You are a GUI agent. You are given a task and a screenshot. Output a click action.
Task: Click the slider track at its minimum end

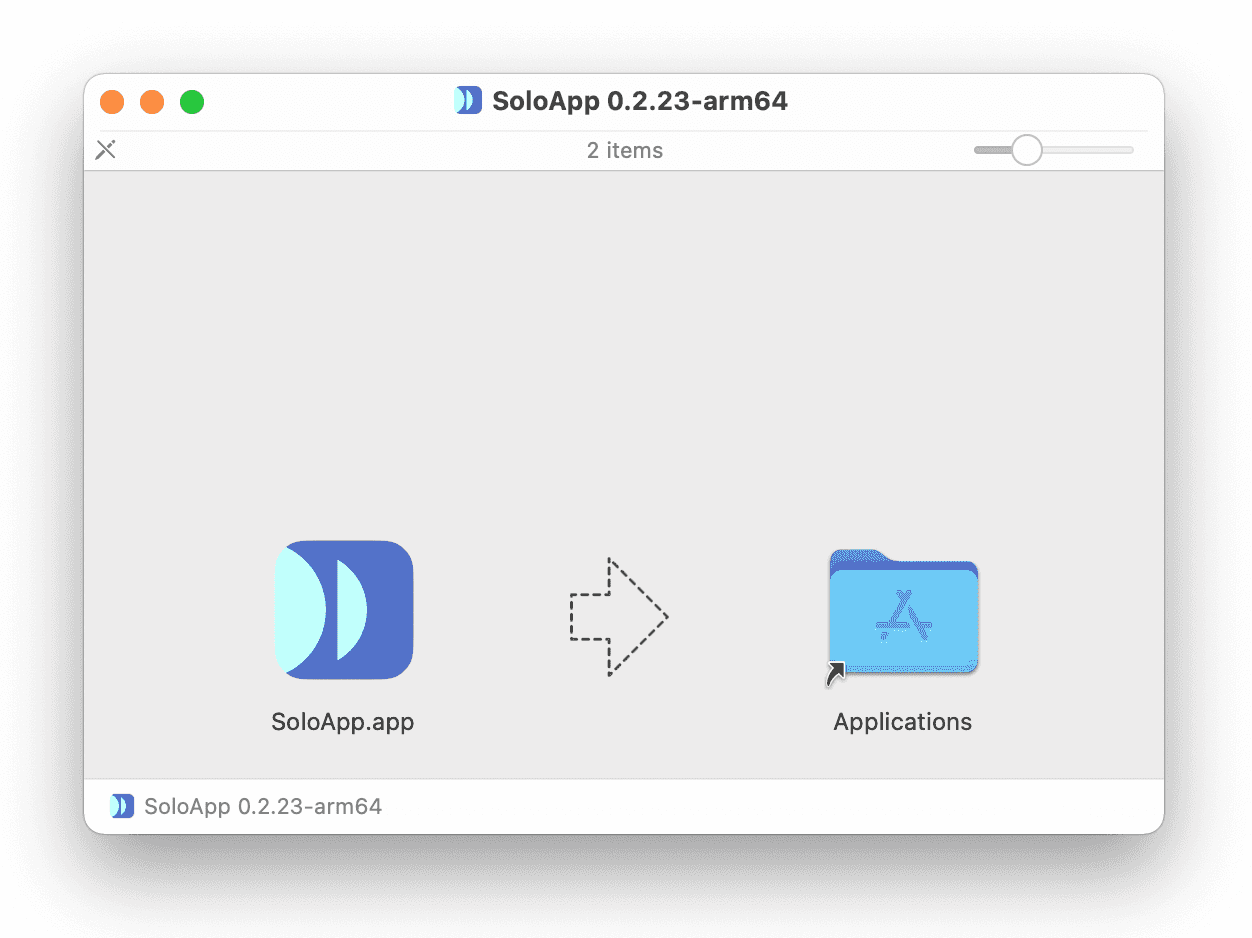click(x=980, y=149)
